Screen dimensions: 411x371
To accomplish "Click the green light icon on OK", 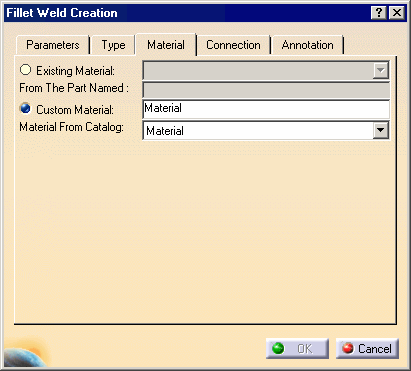I will coord(278,349).
